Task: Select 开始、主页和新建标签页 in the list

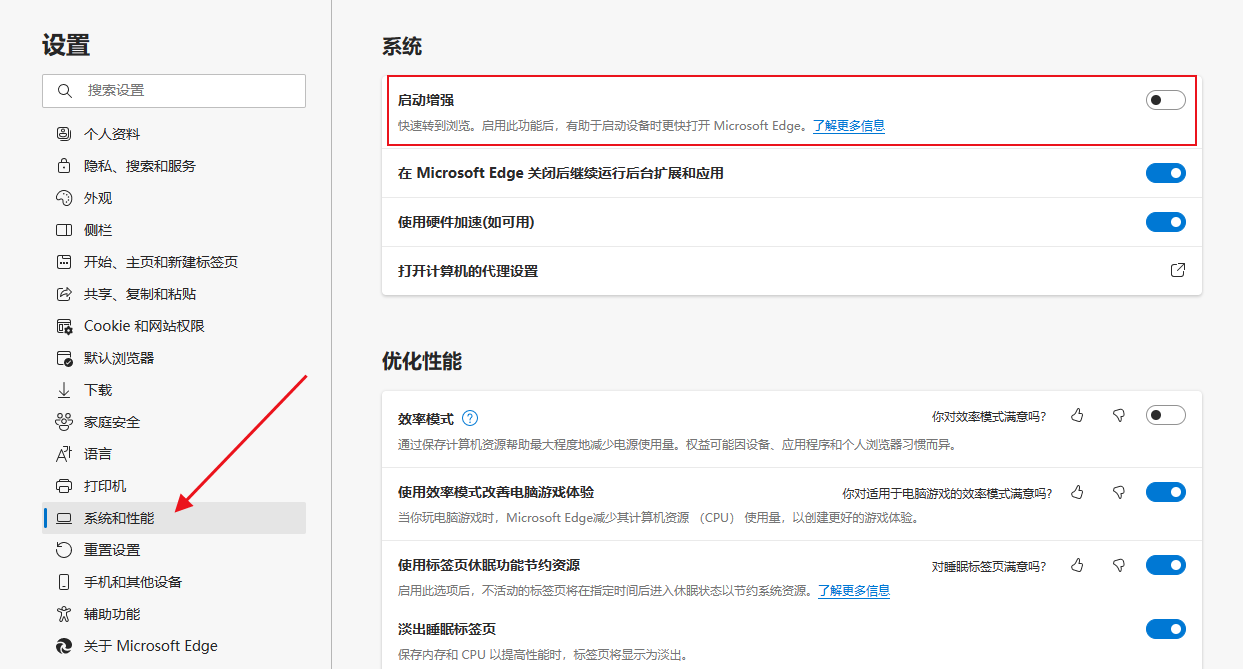Action: pos(174,262)
